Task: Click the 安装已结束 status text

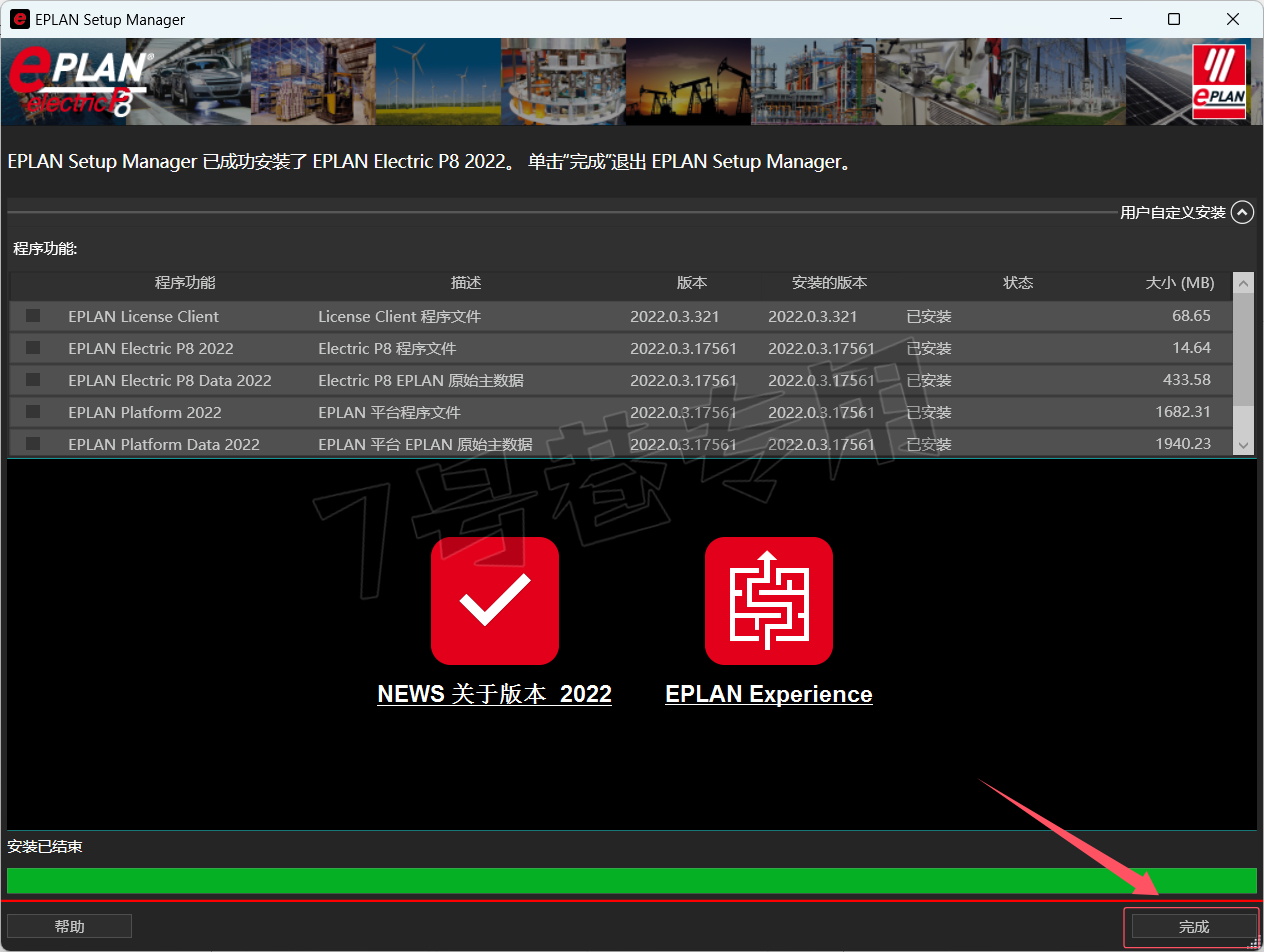Action: point(45,847)
